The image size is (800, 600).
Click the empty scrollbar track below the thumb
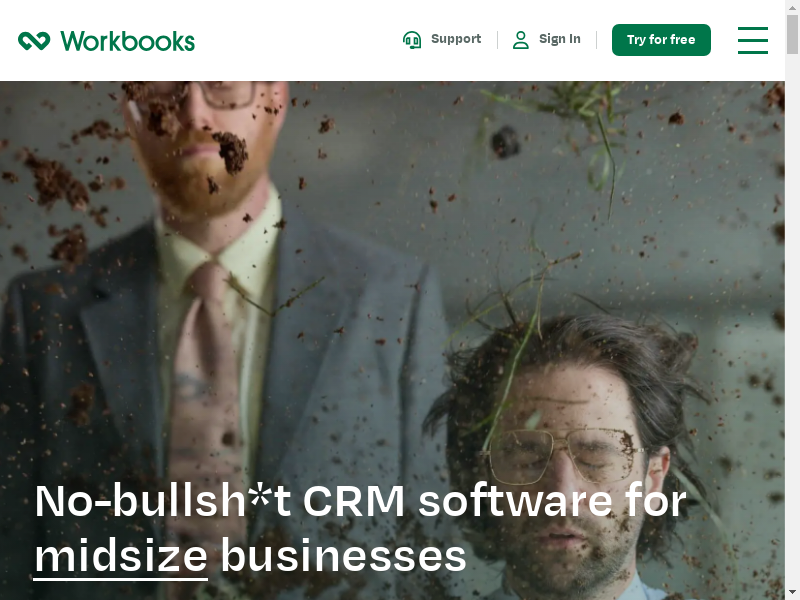click(x=792, y=321)
